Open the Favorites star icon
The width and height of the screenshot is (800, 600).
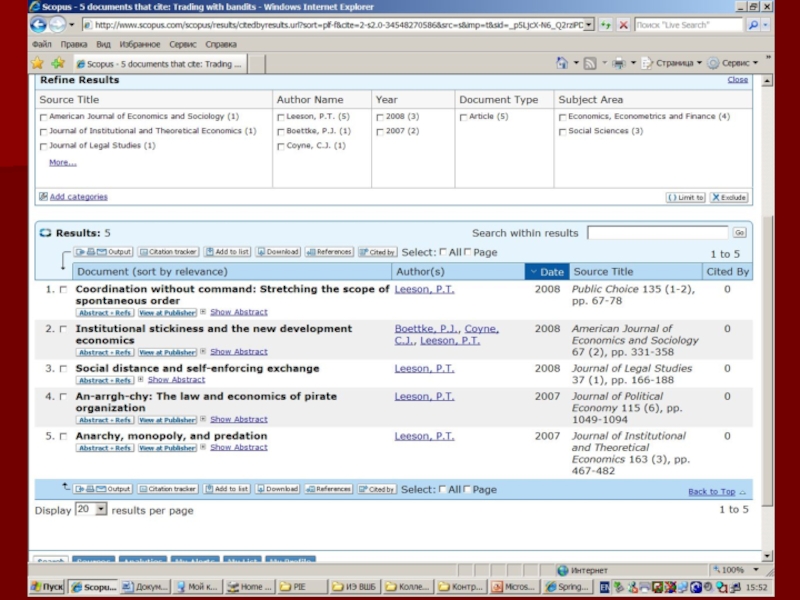pos(37,63)
